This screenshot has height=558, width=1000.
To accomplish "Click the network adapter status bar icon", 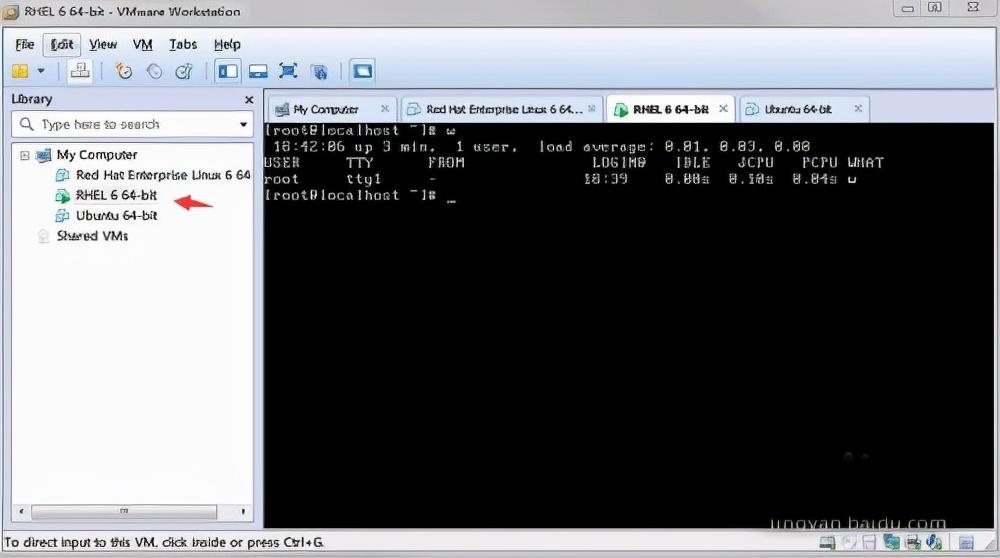I will click(x=892, y=543).
